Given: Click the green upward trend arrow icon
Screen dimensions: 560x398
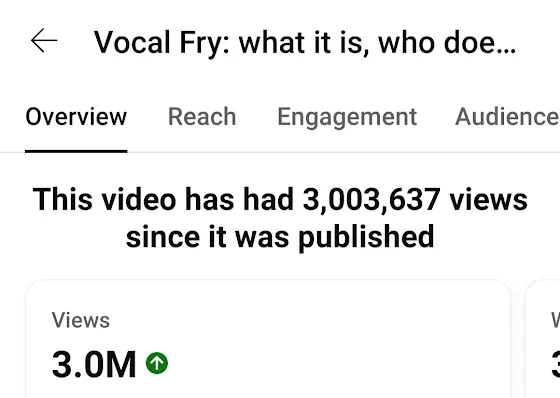Looking at the screenshot, I should tap(157, 363).
